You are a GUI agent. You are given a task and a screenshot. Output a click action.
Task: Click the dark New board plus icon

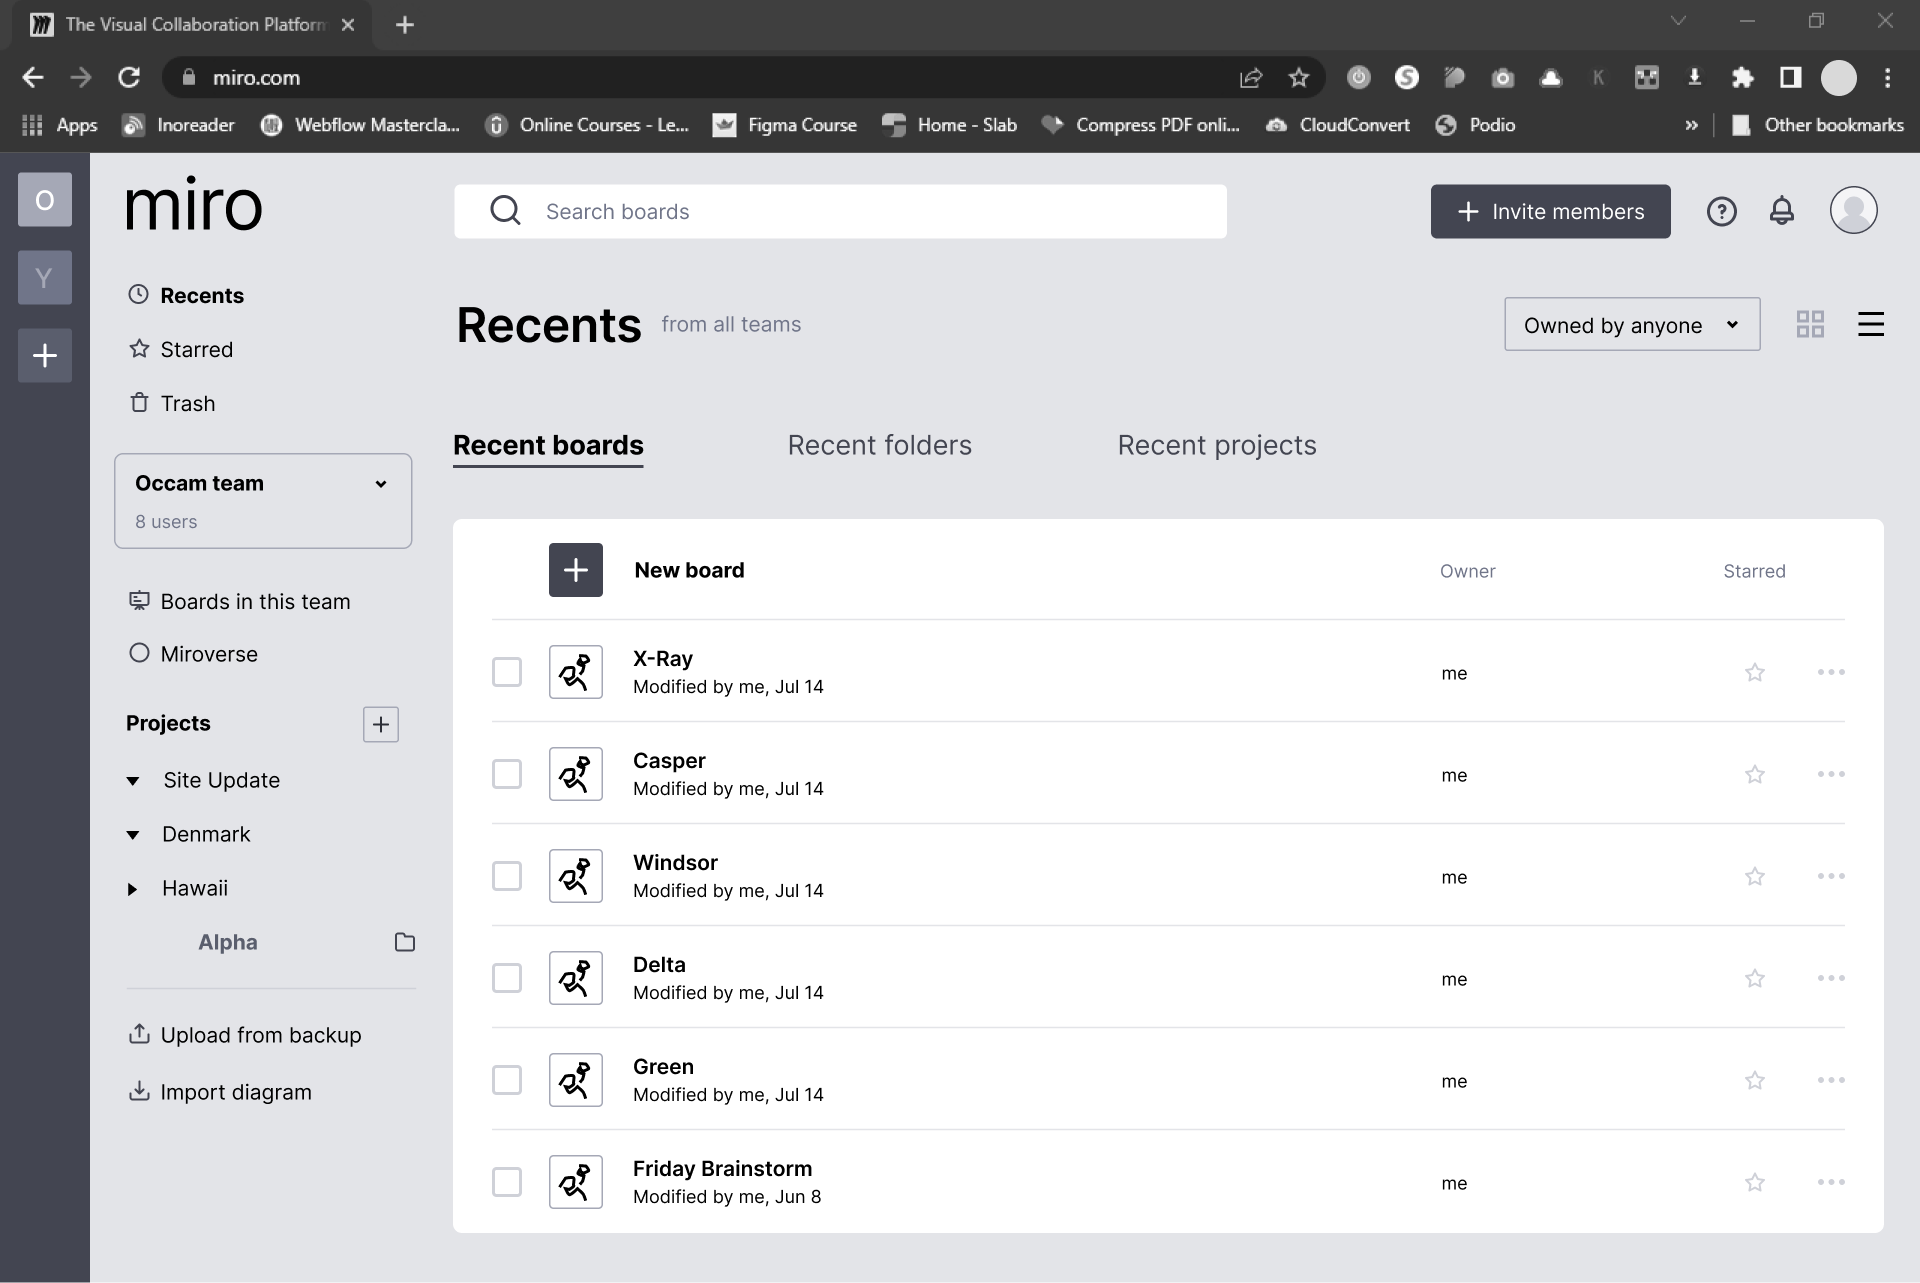(575, 570)
